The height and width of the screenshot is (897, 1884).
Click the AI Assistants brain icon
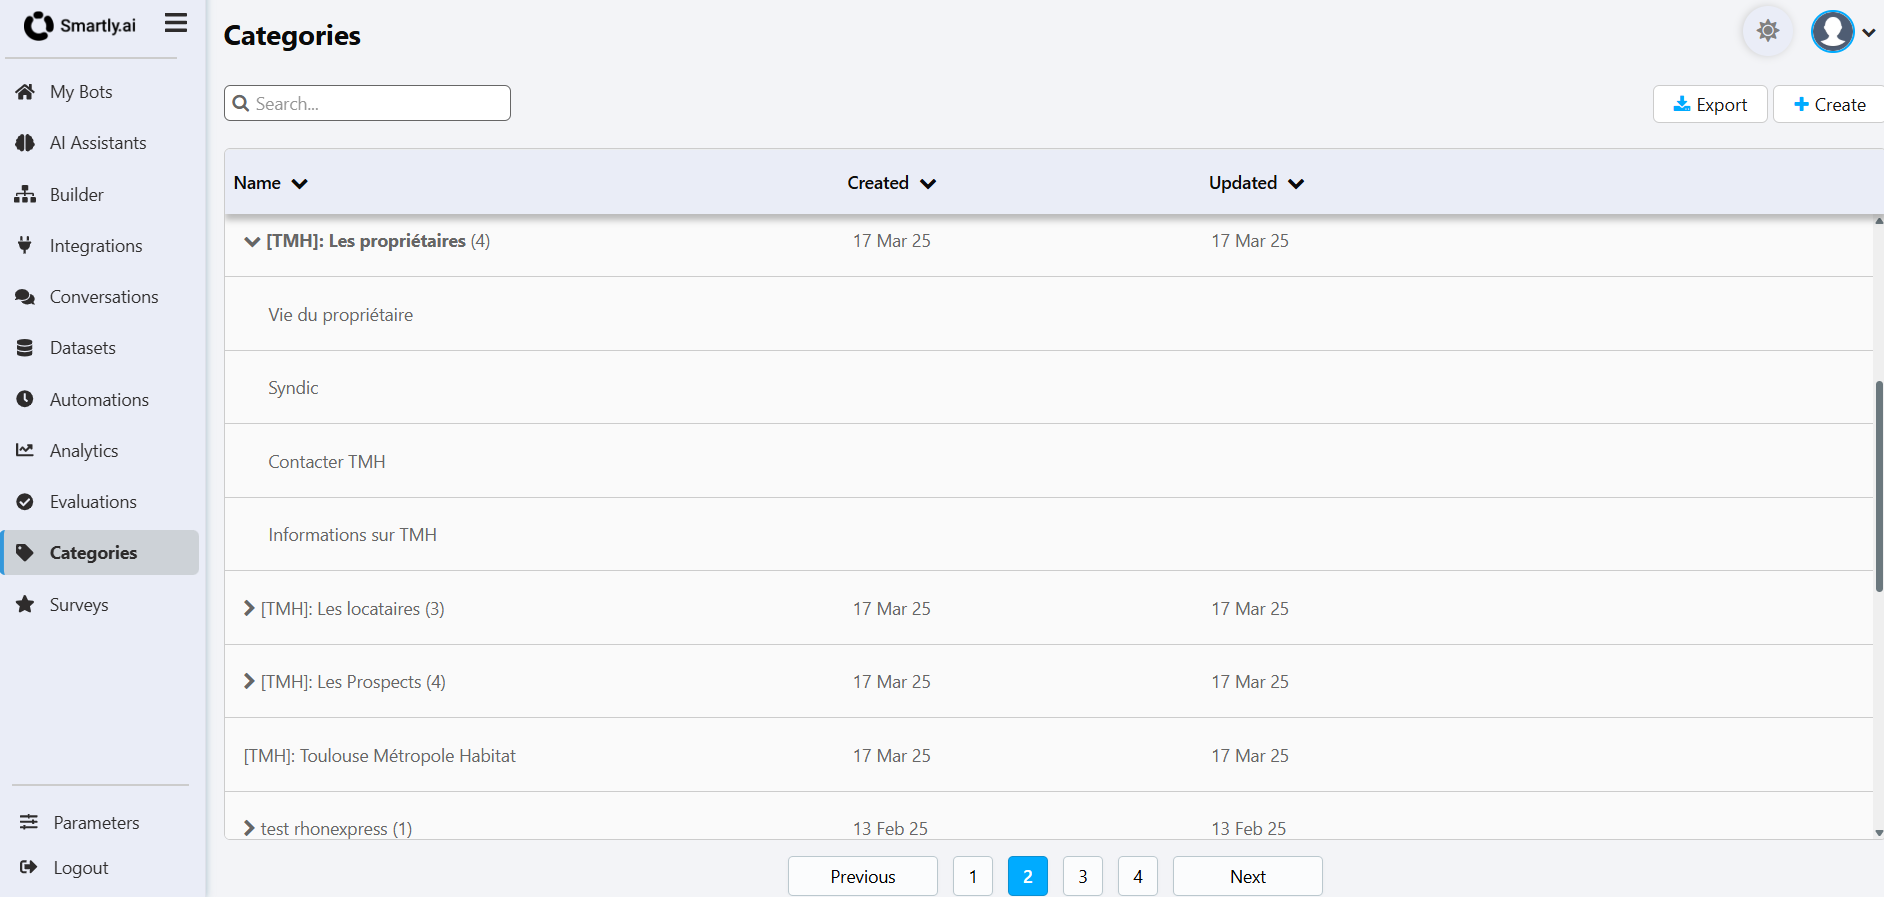coord(25,143)
